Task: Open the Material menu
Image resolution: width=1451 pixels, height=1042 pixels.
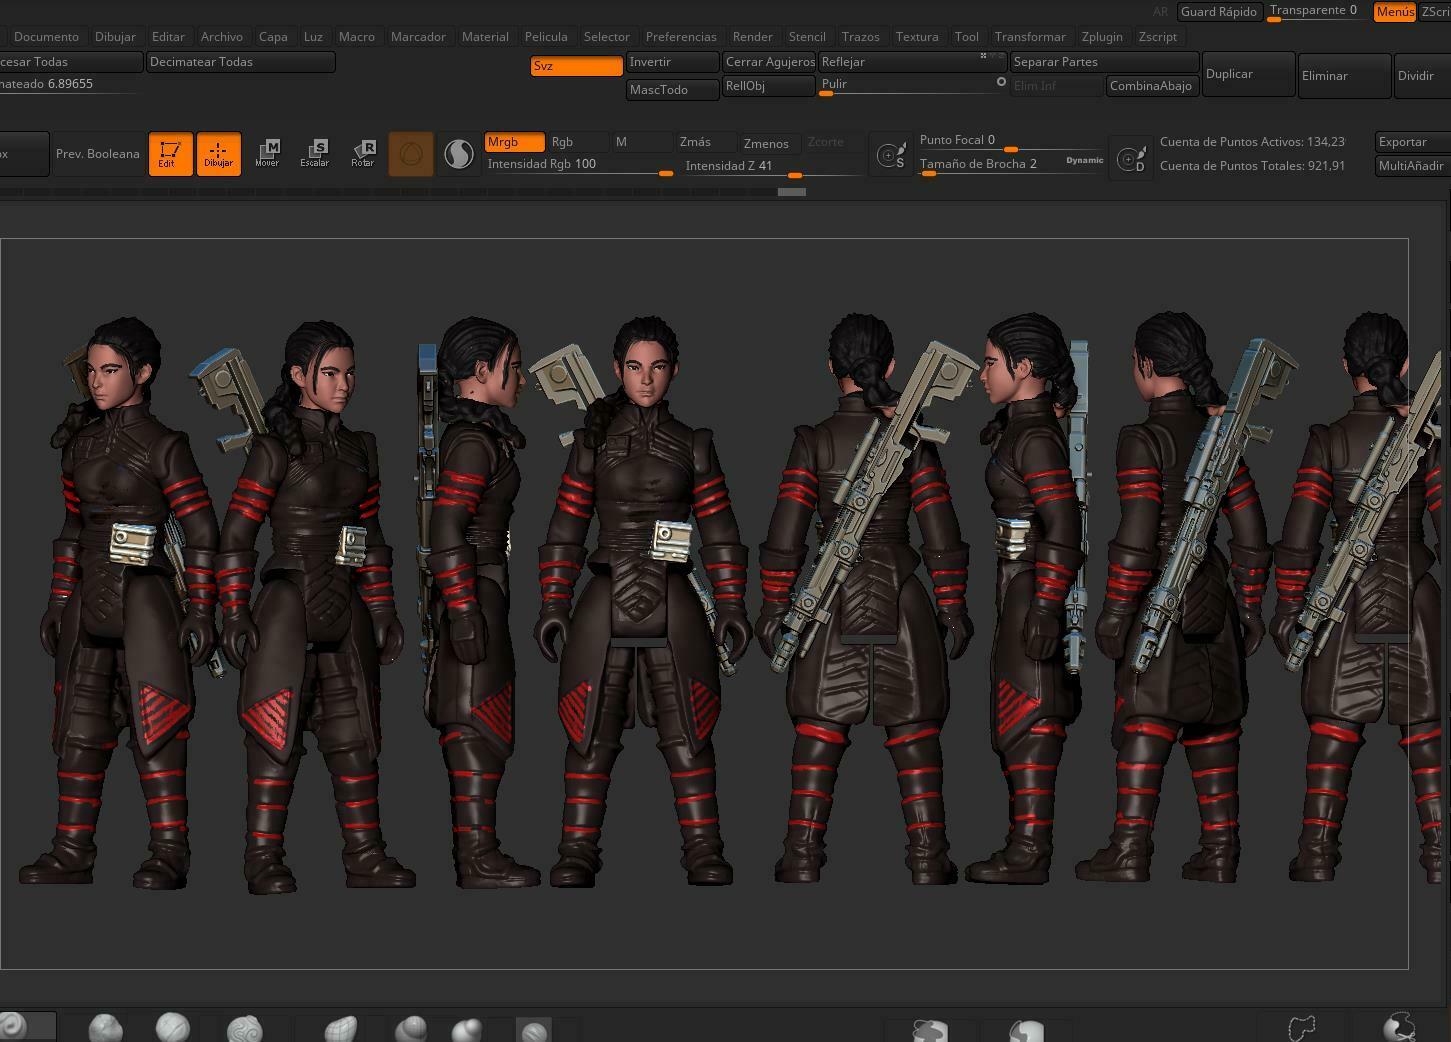Action: coord(485,36)
